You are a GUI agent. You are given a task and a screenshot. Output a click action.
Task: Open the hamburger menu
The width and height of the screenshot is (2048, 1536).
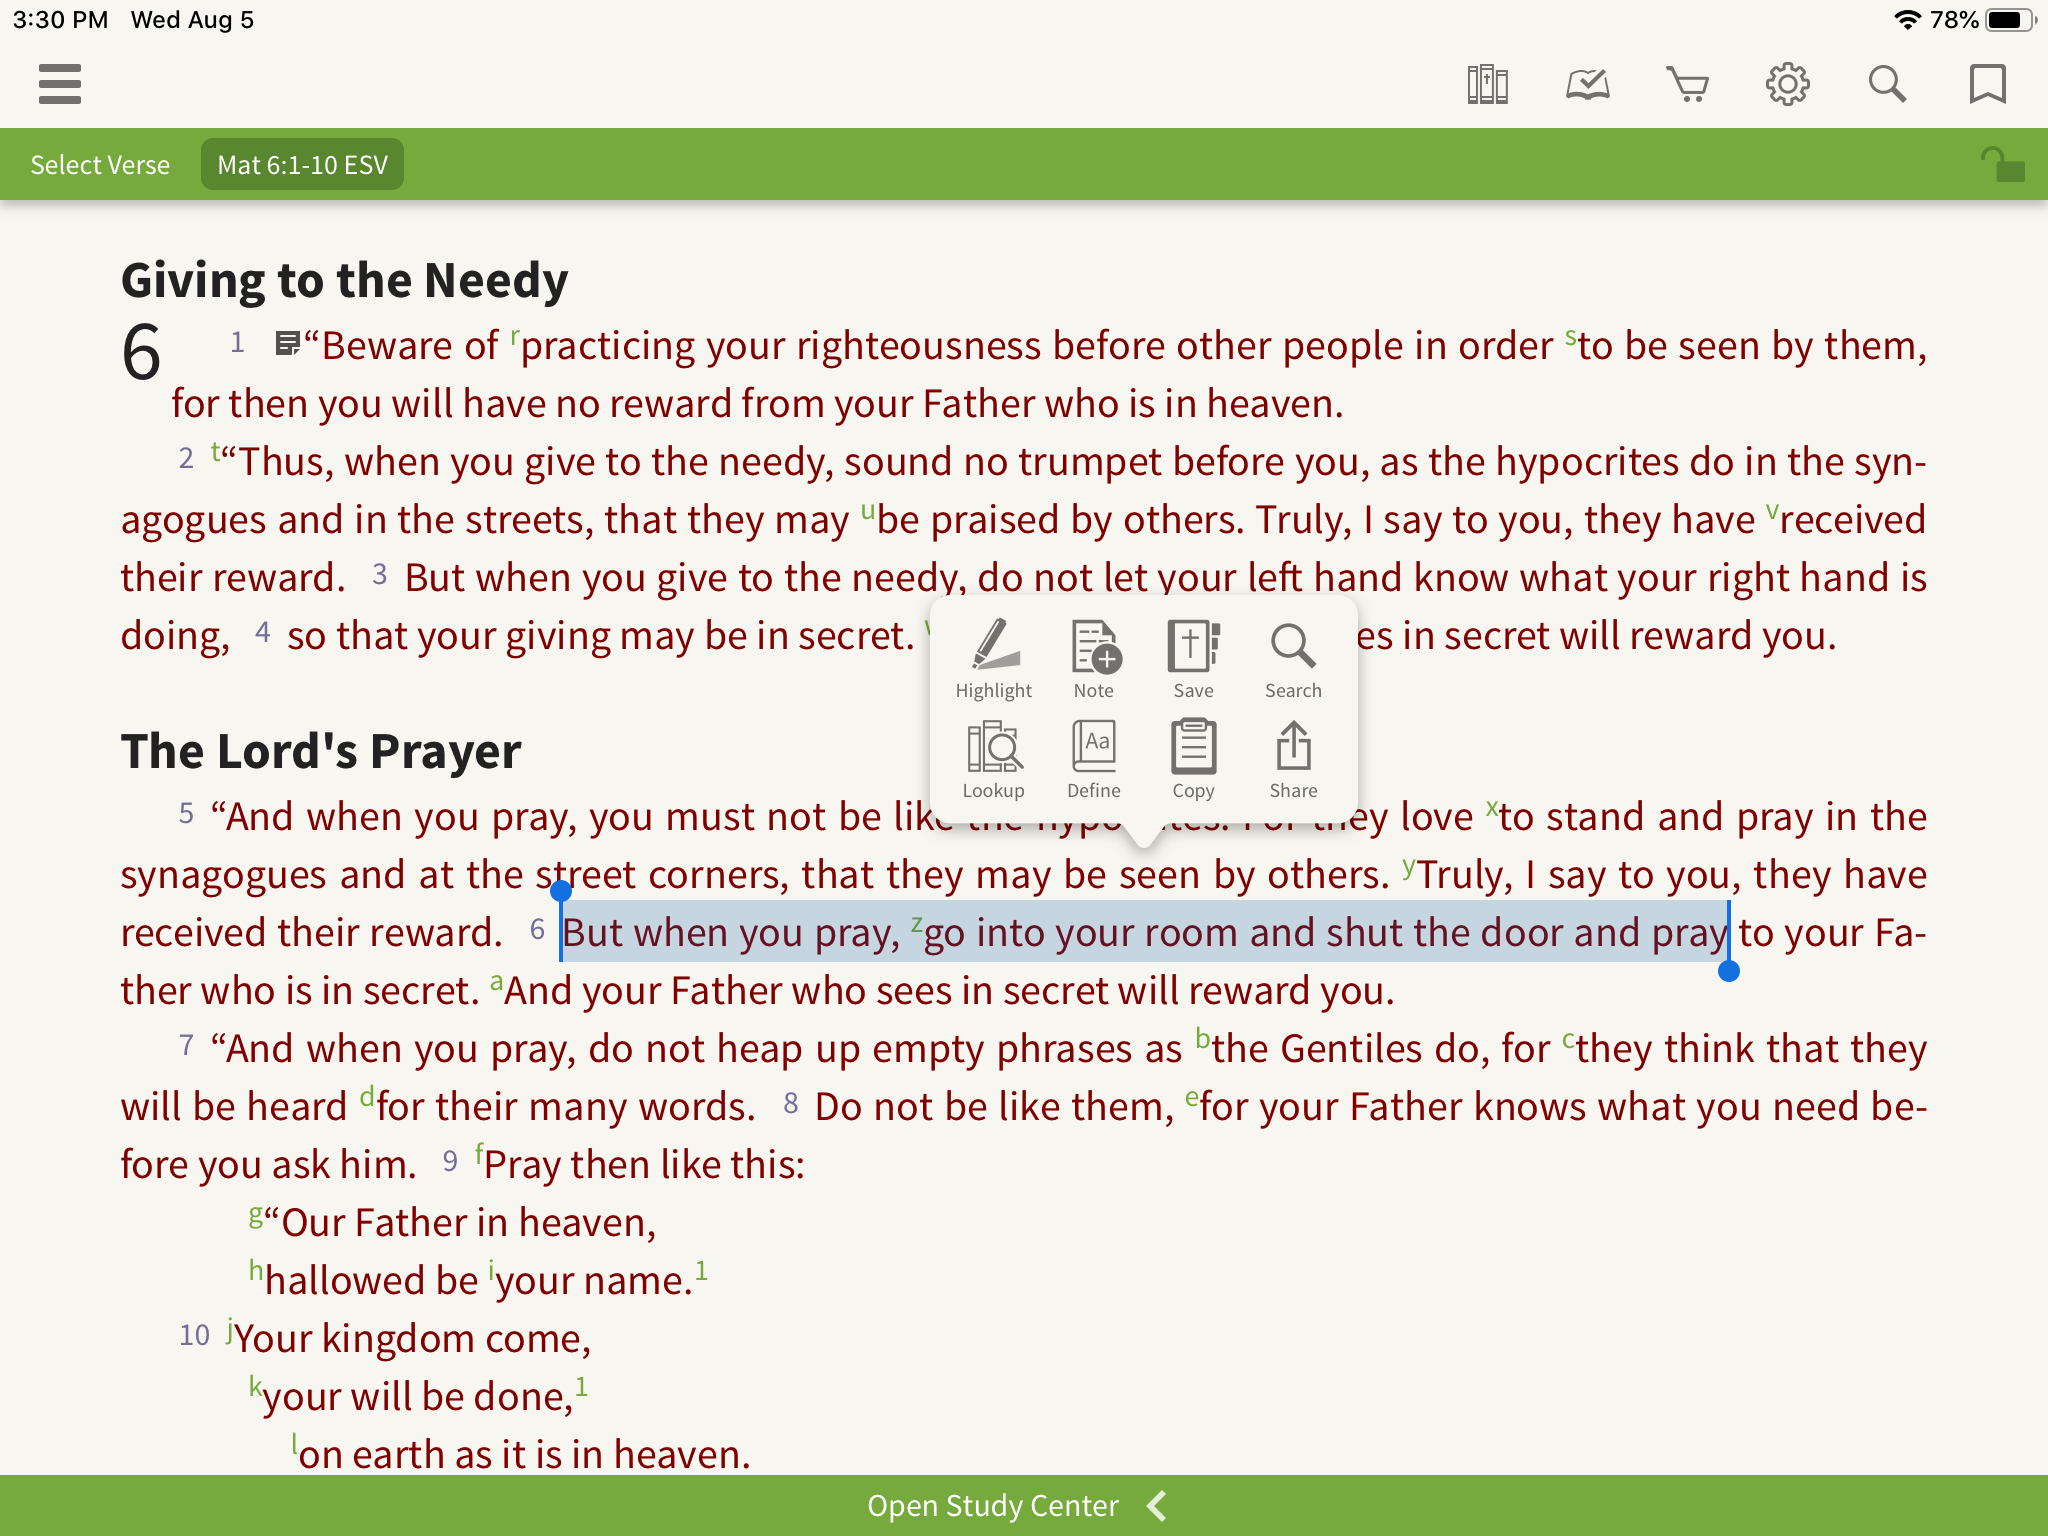coord(60,84)
